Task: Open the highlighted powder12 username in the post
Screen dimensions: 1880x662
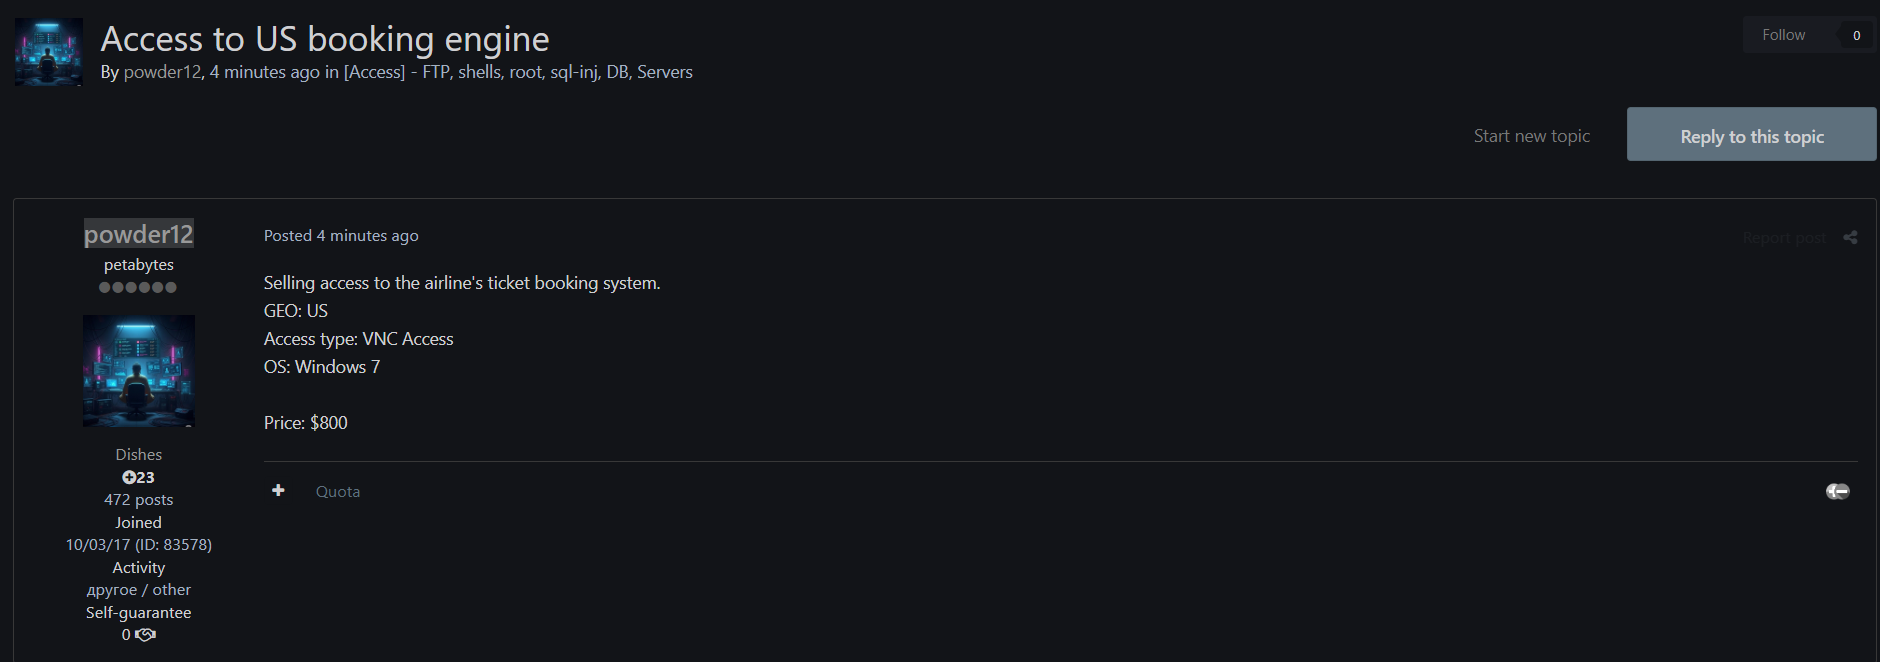Action: [139, 234]
